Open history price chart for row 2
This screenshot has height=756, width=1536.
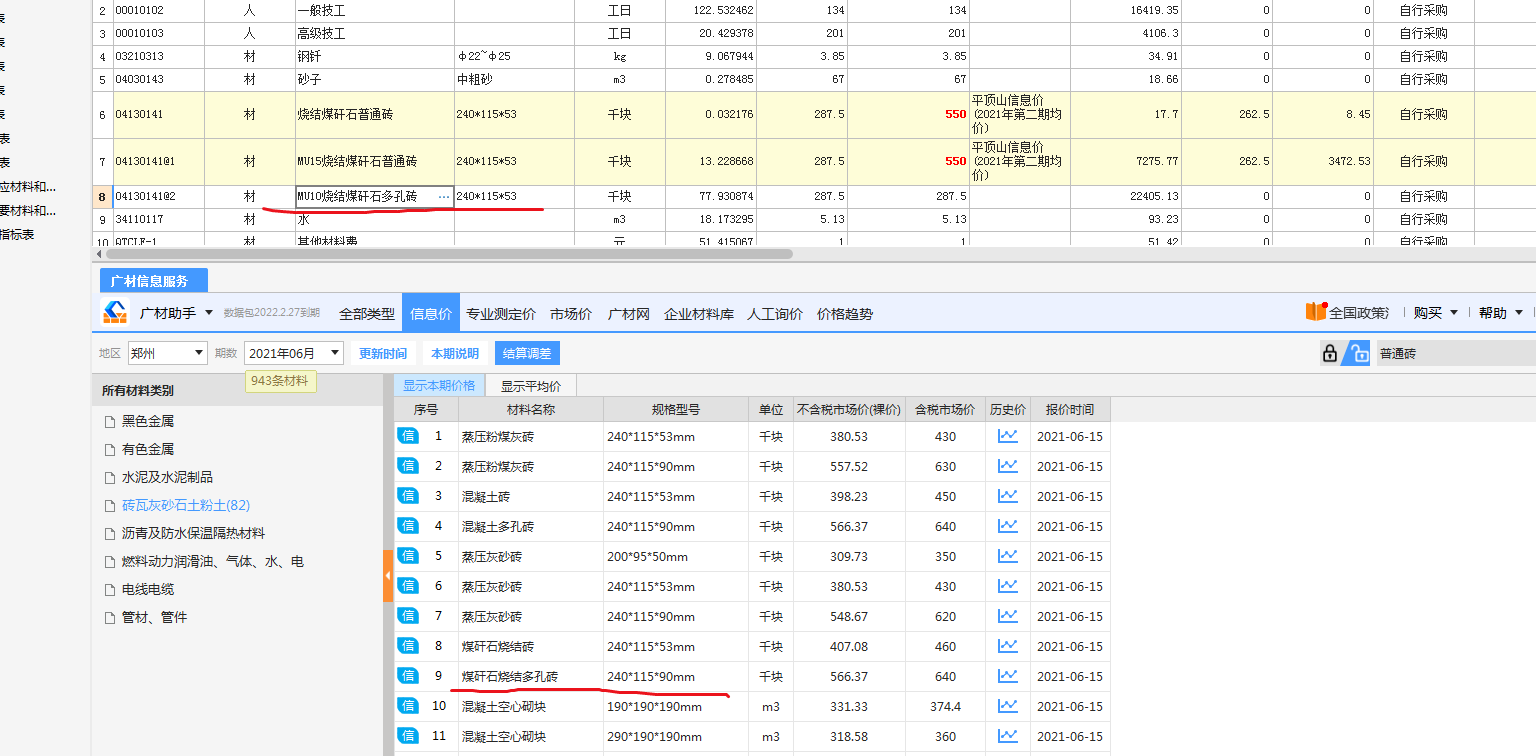pos(1007,466)
